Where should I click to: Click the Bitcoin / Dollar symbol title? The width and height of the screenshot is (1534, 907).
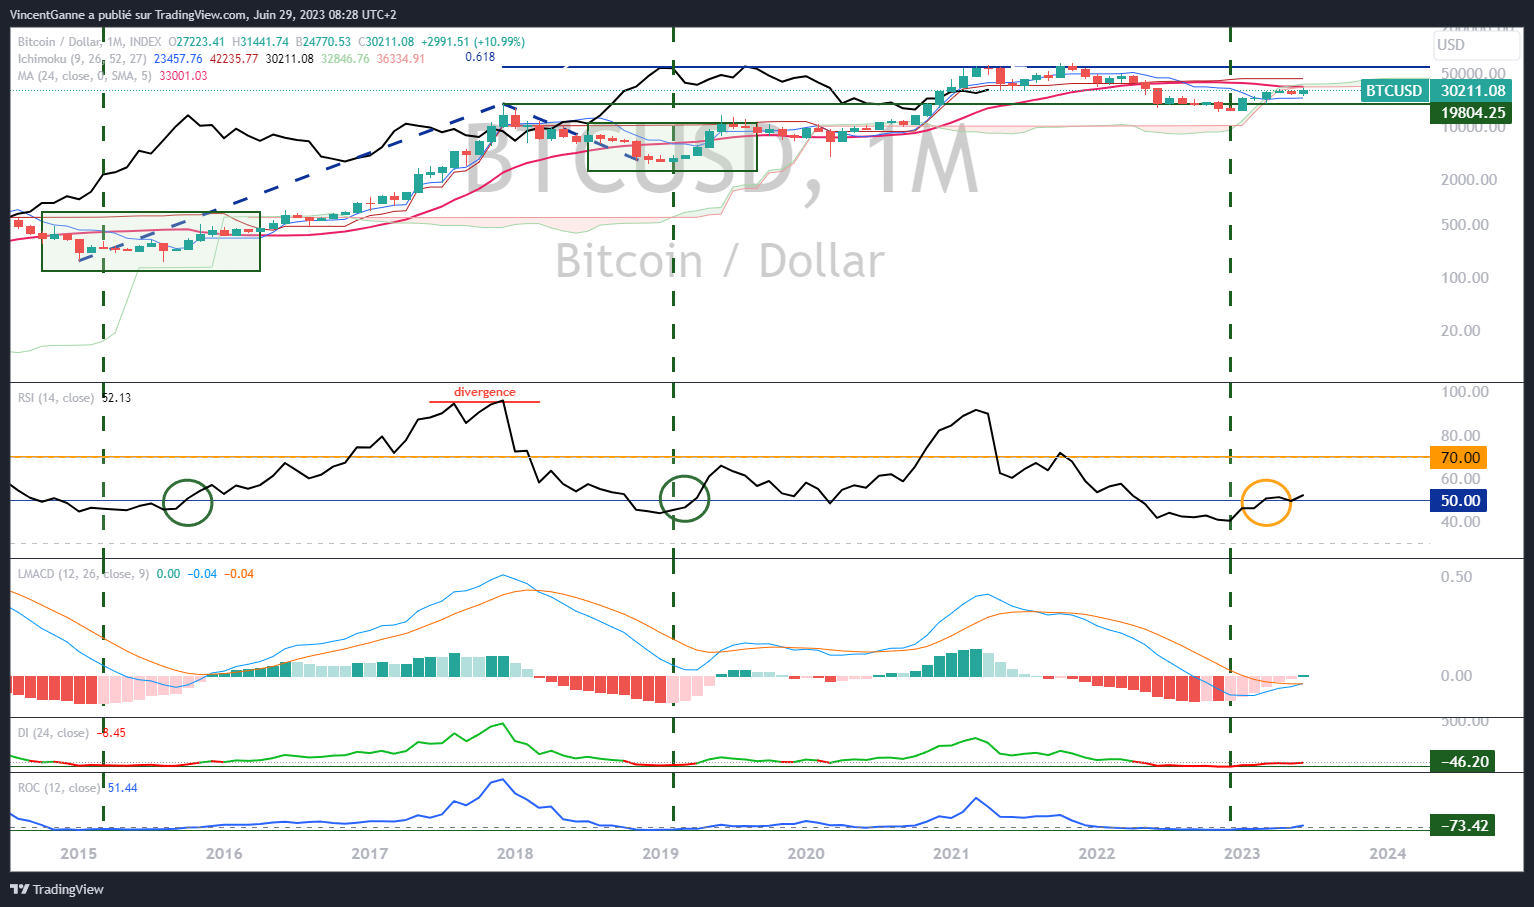pyautogui.click(x=60, y=42)
